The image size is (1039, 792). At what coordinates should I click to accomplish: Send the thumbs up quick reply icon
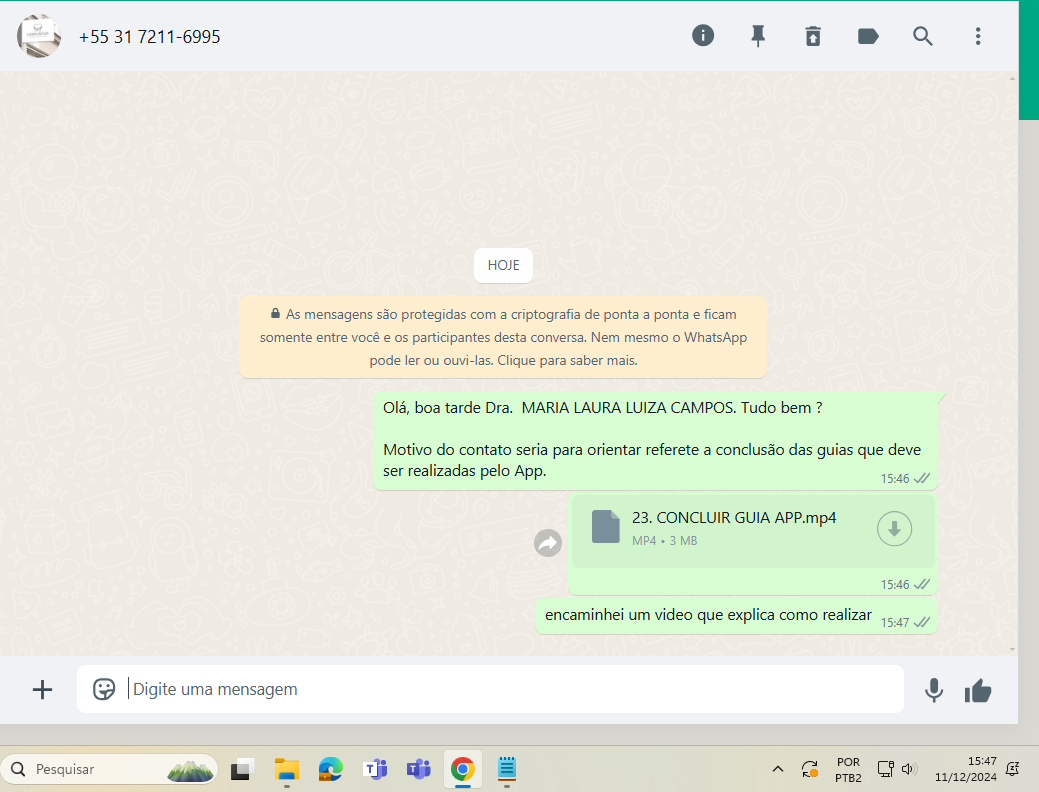pos(978,691)
